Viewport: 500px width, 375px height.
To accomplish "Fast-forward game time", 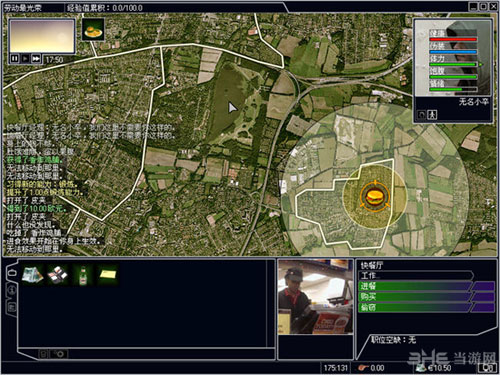I will tap(36, 59).
